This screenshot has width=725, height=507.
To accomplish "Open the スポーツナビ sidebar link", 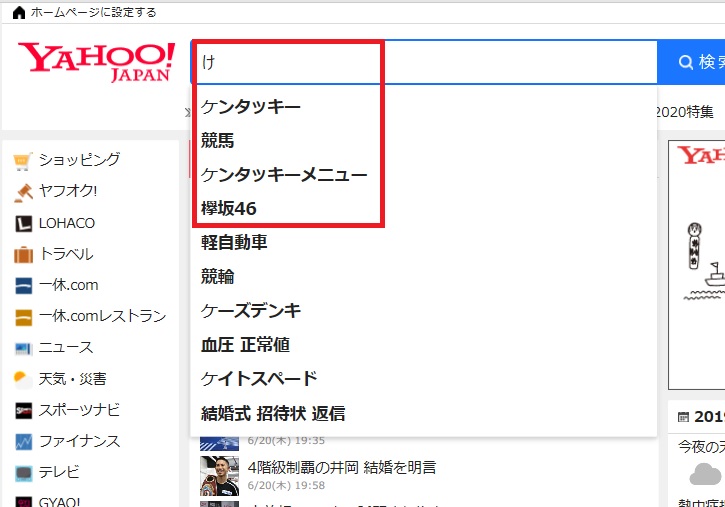I will coord(79,410).
